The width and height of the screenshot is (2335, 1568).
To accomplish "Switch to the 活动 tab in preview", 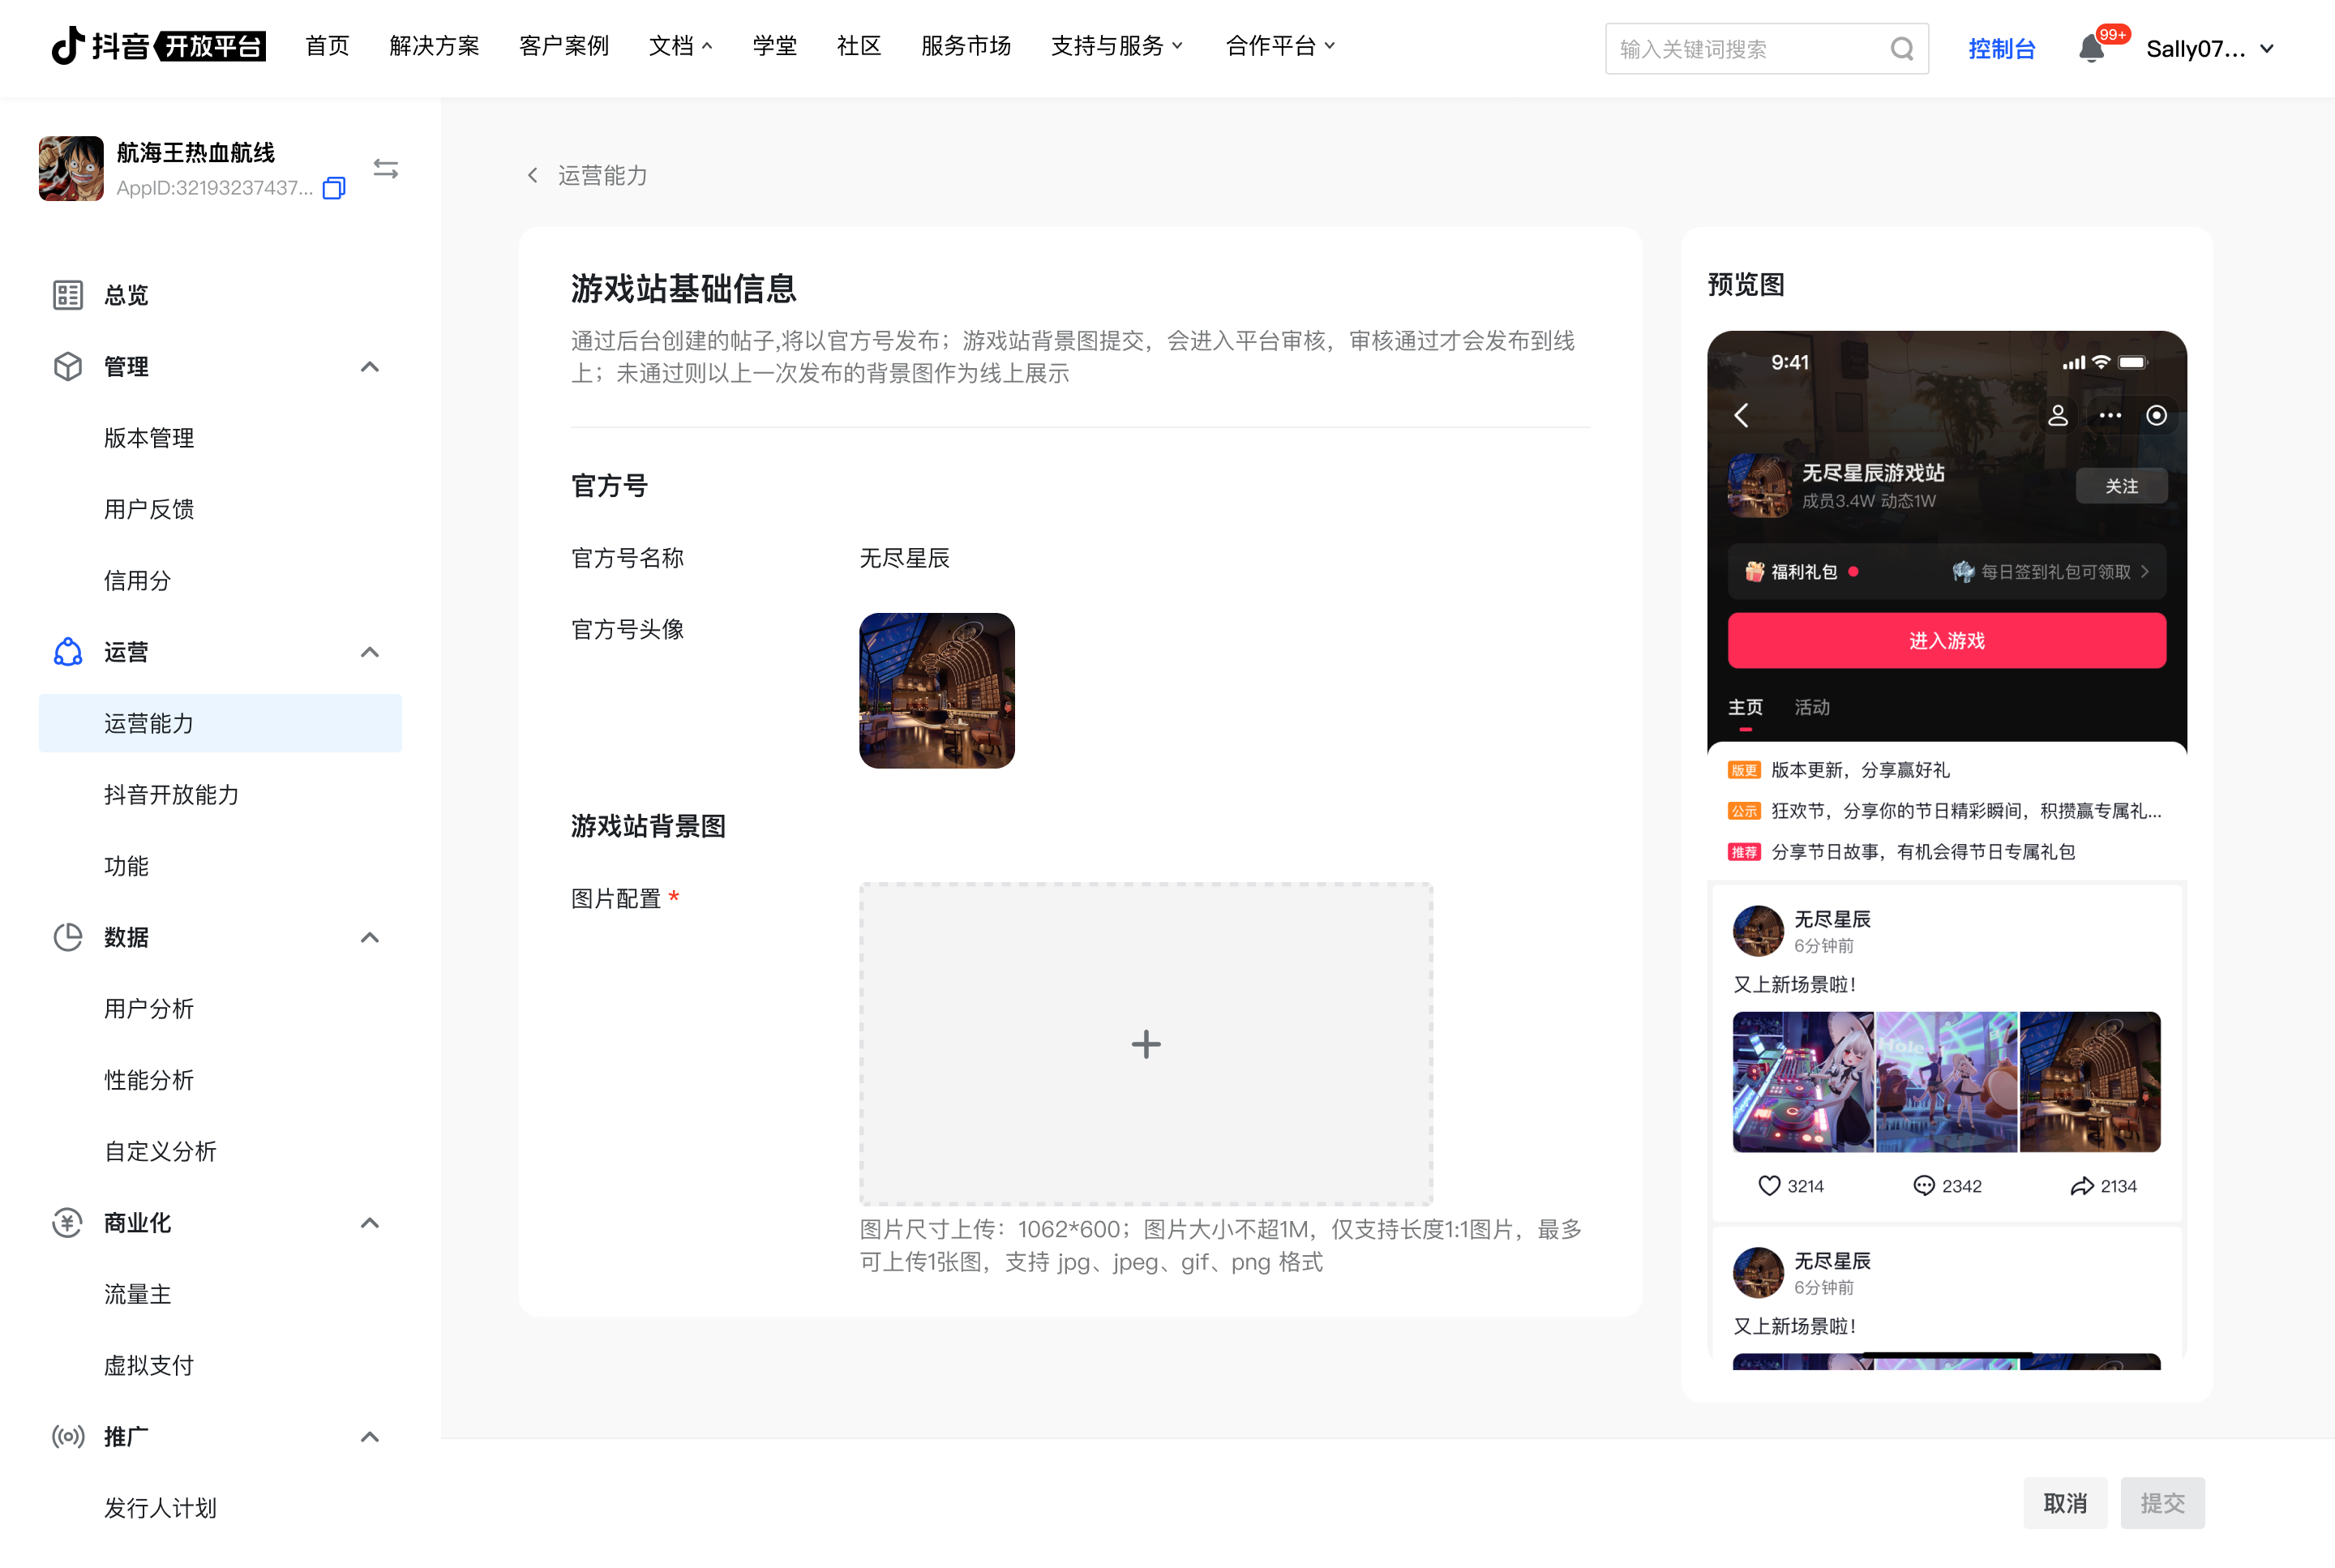I will tap(1811, 707).
